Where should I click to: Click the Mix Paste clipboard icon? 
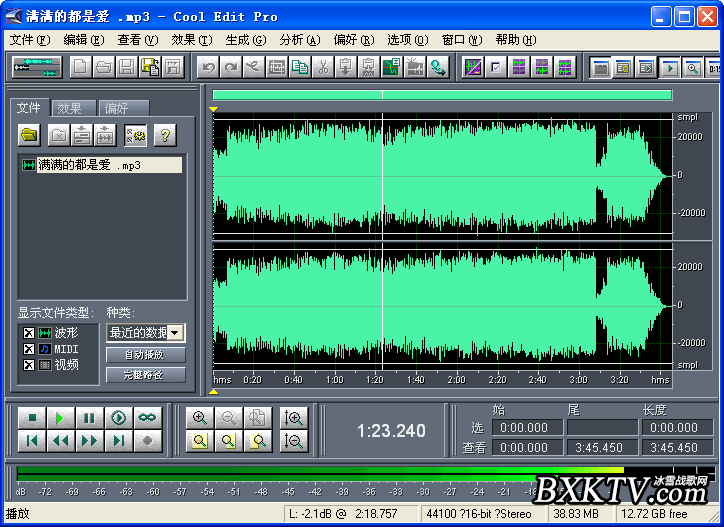368,67
